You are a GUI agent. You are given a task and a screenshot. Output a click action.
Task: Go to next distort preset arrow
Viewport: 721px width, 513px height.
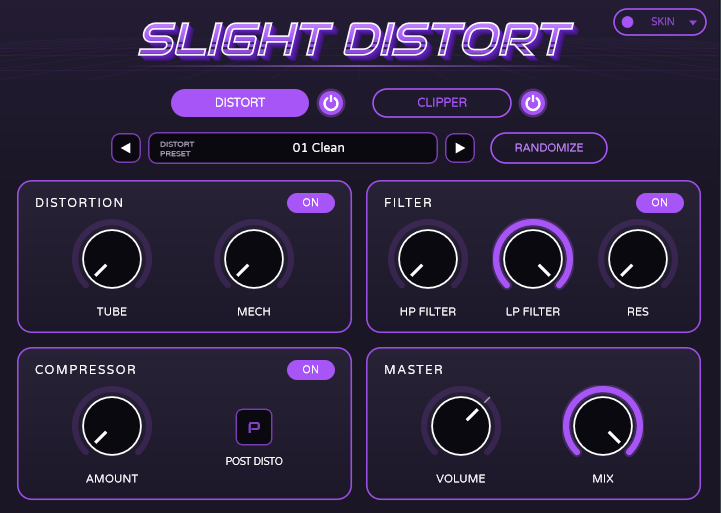point(460,148)
